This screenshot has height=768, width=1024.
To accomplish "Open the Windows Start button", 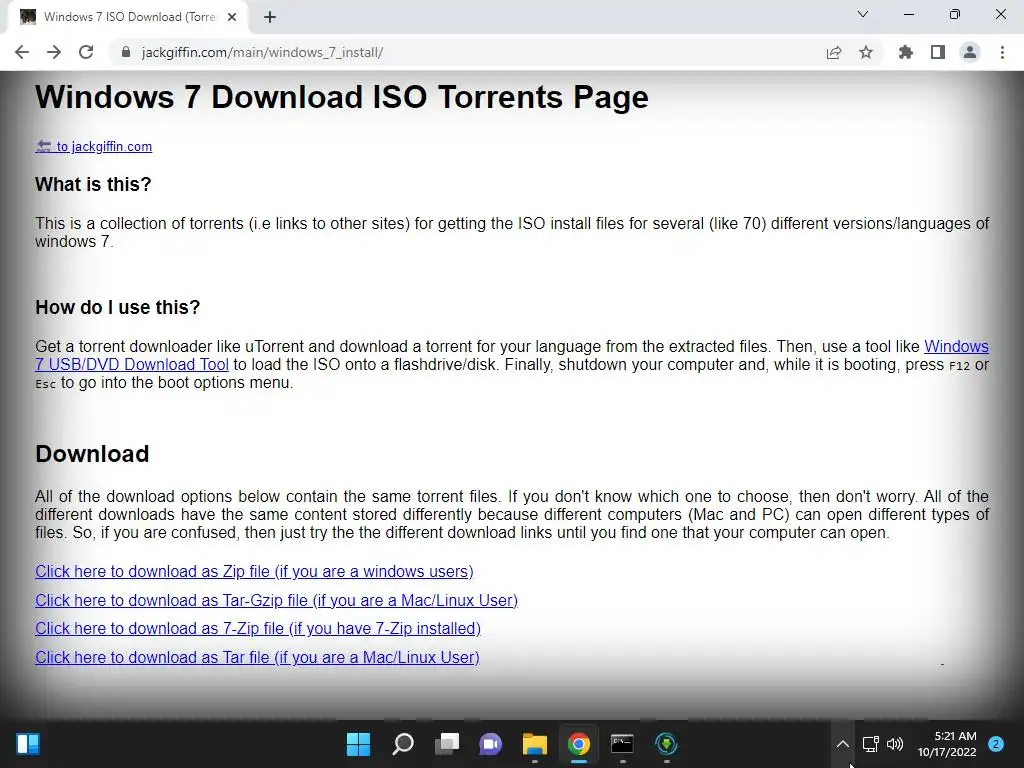I will point(358,744).
